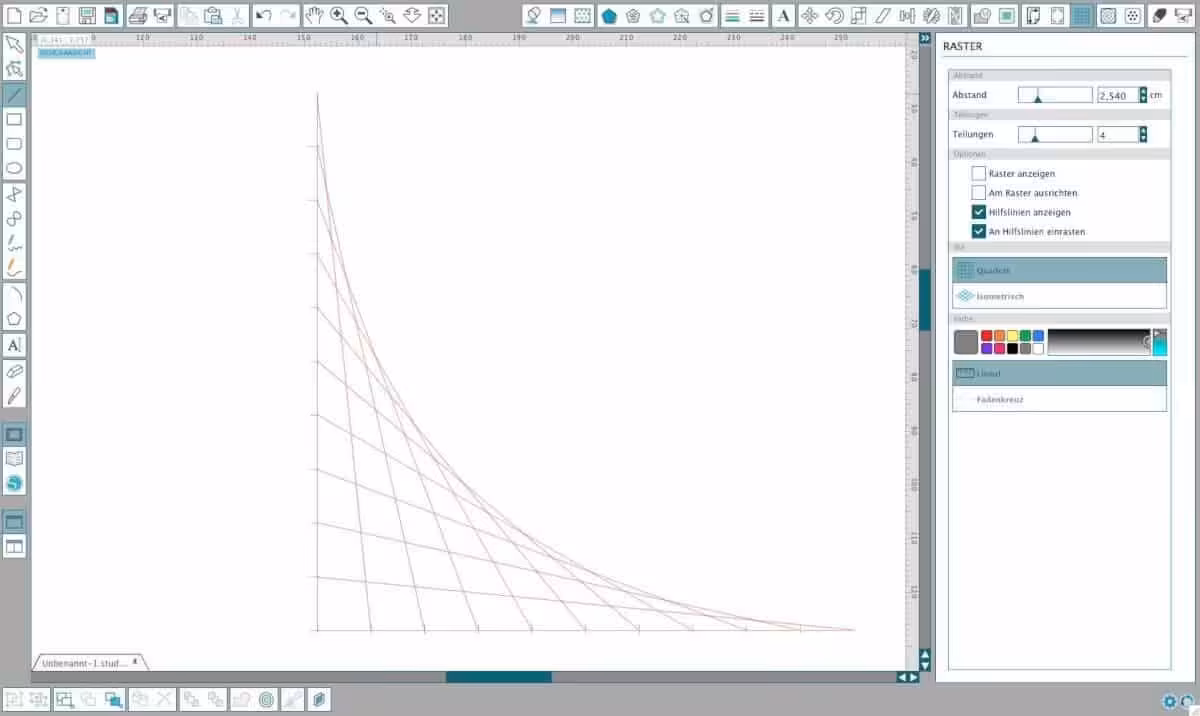Image resolution: width=1200 pixels, height=716 pixels.
Task: Open the Text Style panel icon
Action: pos(783,15)
